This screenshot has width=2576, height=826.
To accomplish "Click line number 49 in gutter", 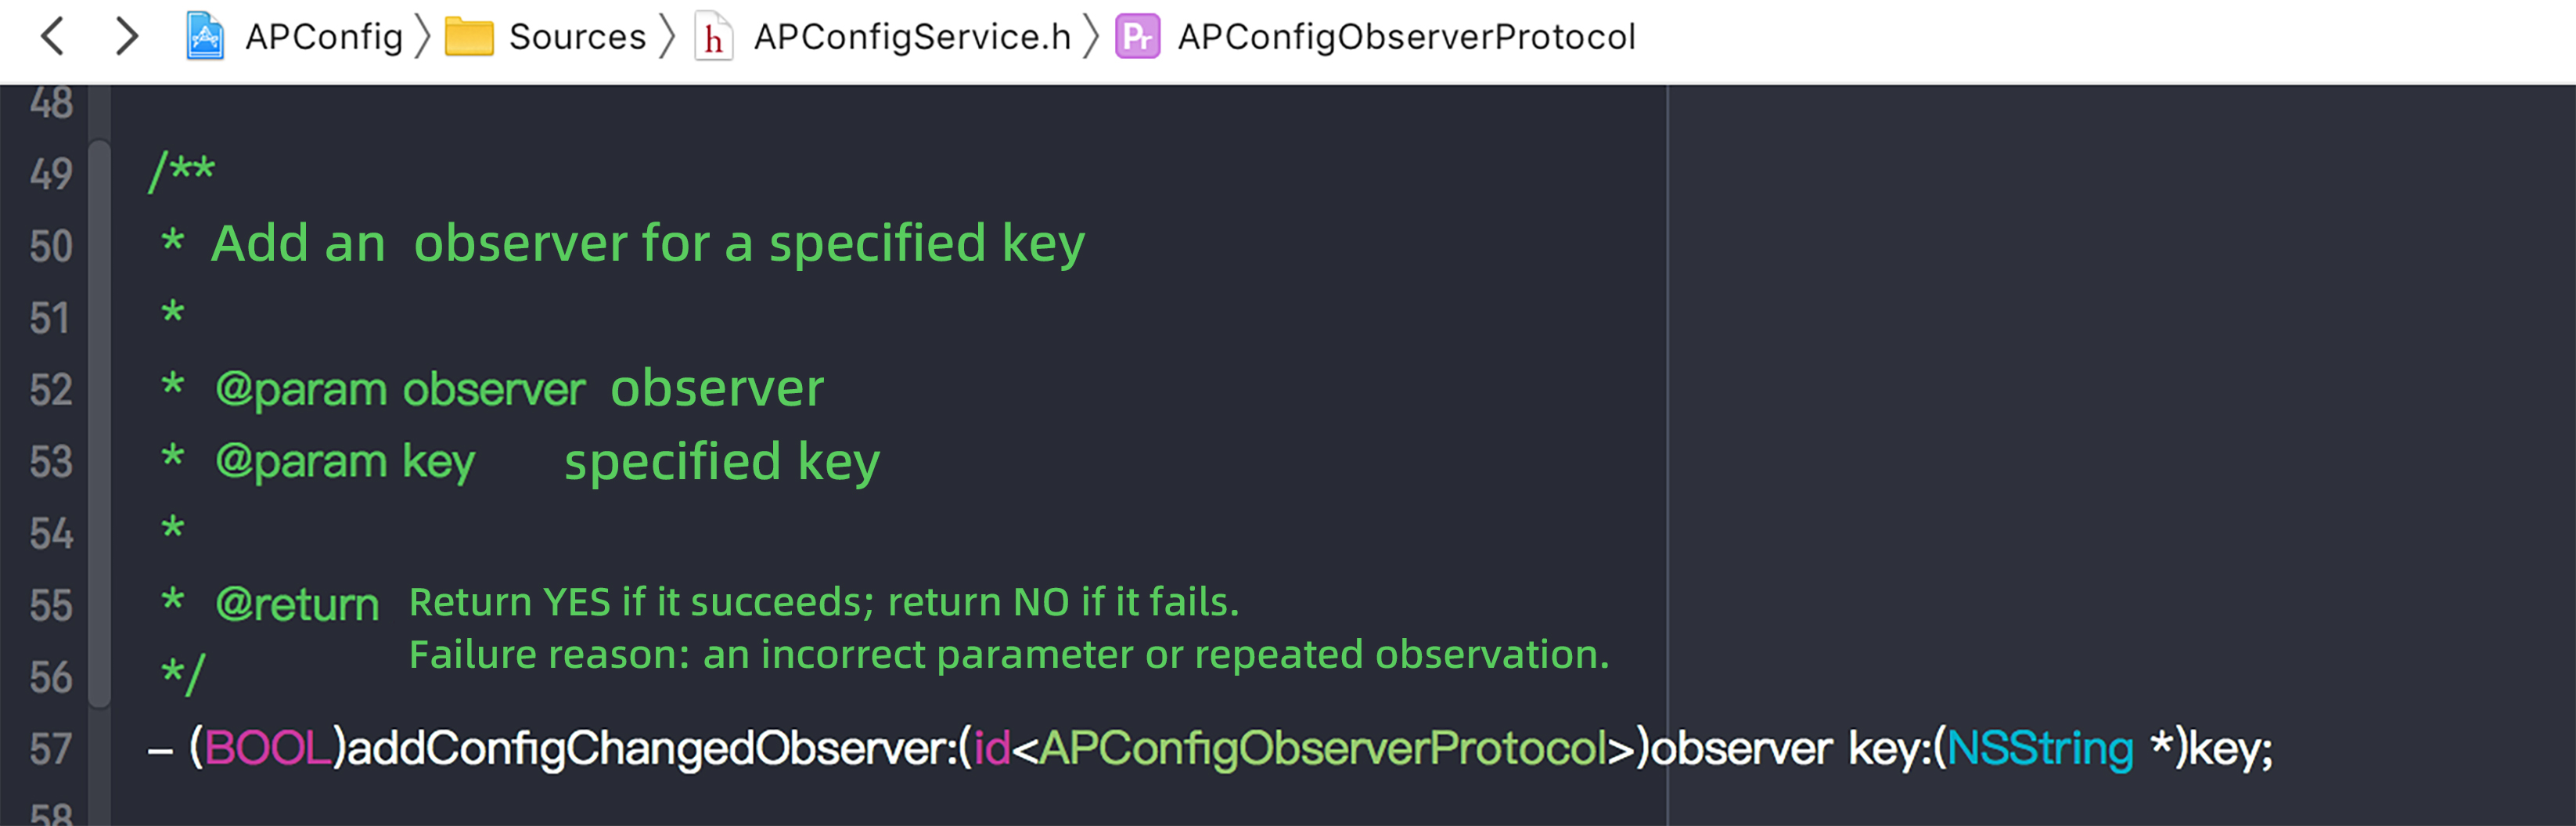I will point(50,174).
